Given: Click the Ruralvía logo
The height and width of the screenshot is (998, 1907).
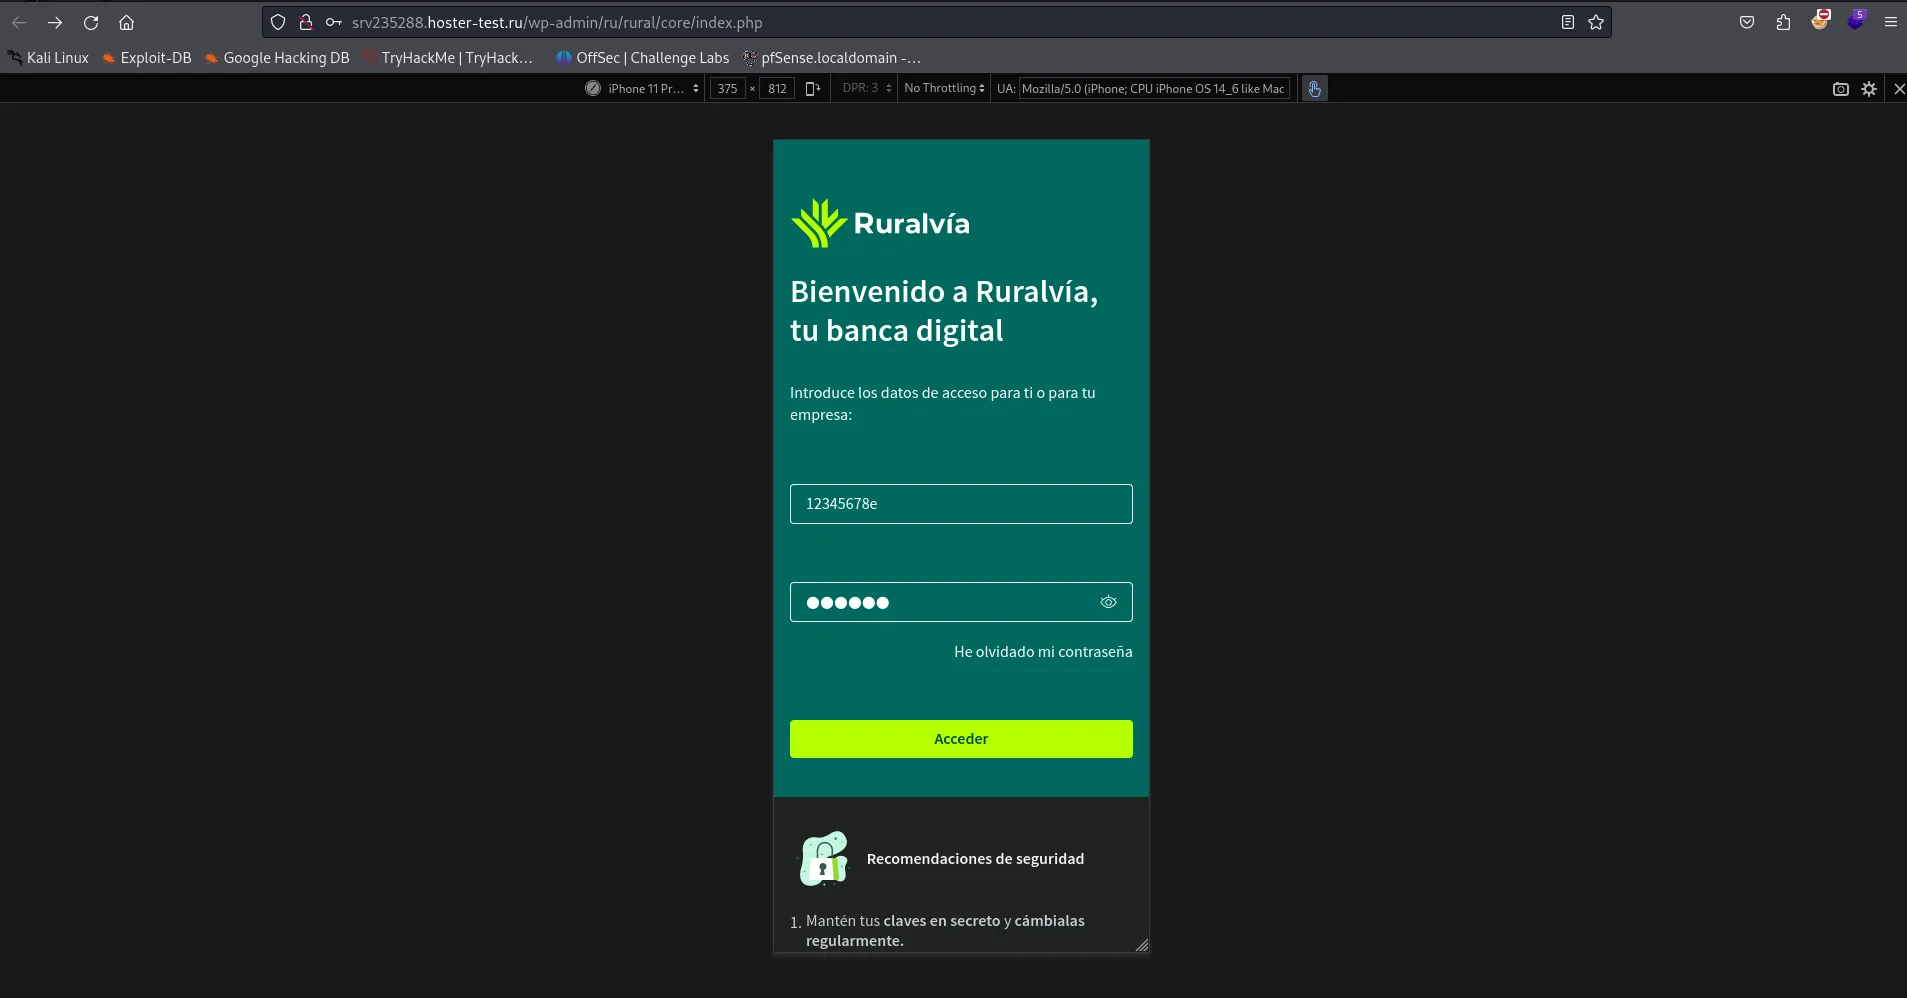Looking at the screenshot, I should tap(881, 223).
